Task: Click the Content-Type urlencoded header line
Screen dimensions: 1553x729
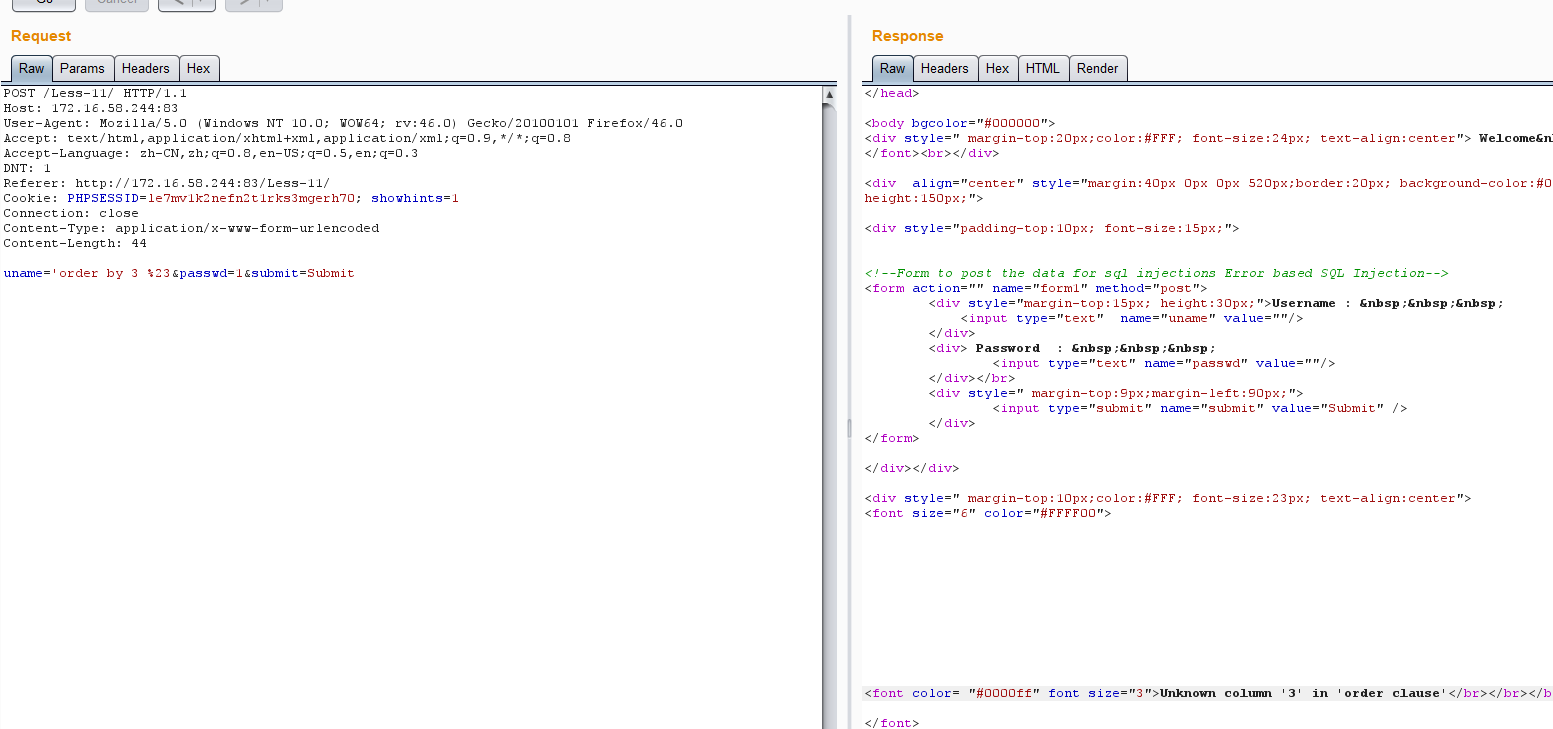Action: [x=191, y=228]
